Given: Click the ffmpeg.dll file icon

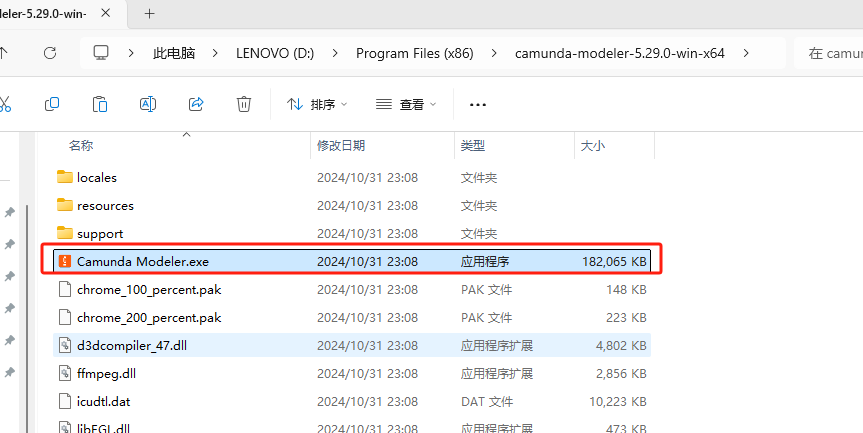Looking at the screenshot, I should [x=65, y=374].
